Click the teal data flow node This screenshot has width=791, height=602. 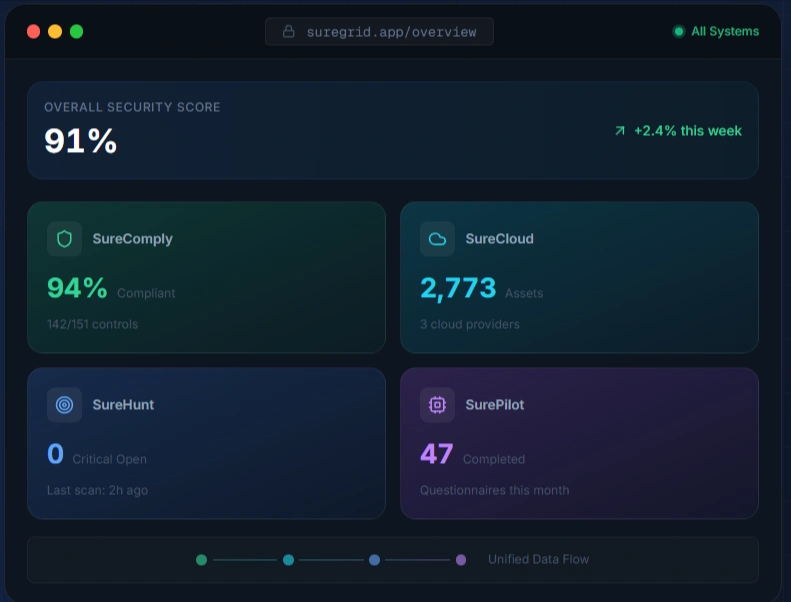(288, 560)
